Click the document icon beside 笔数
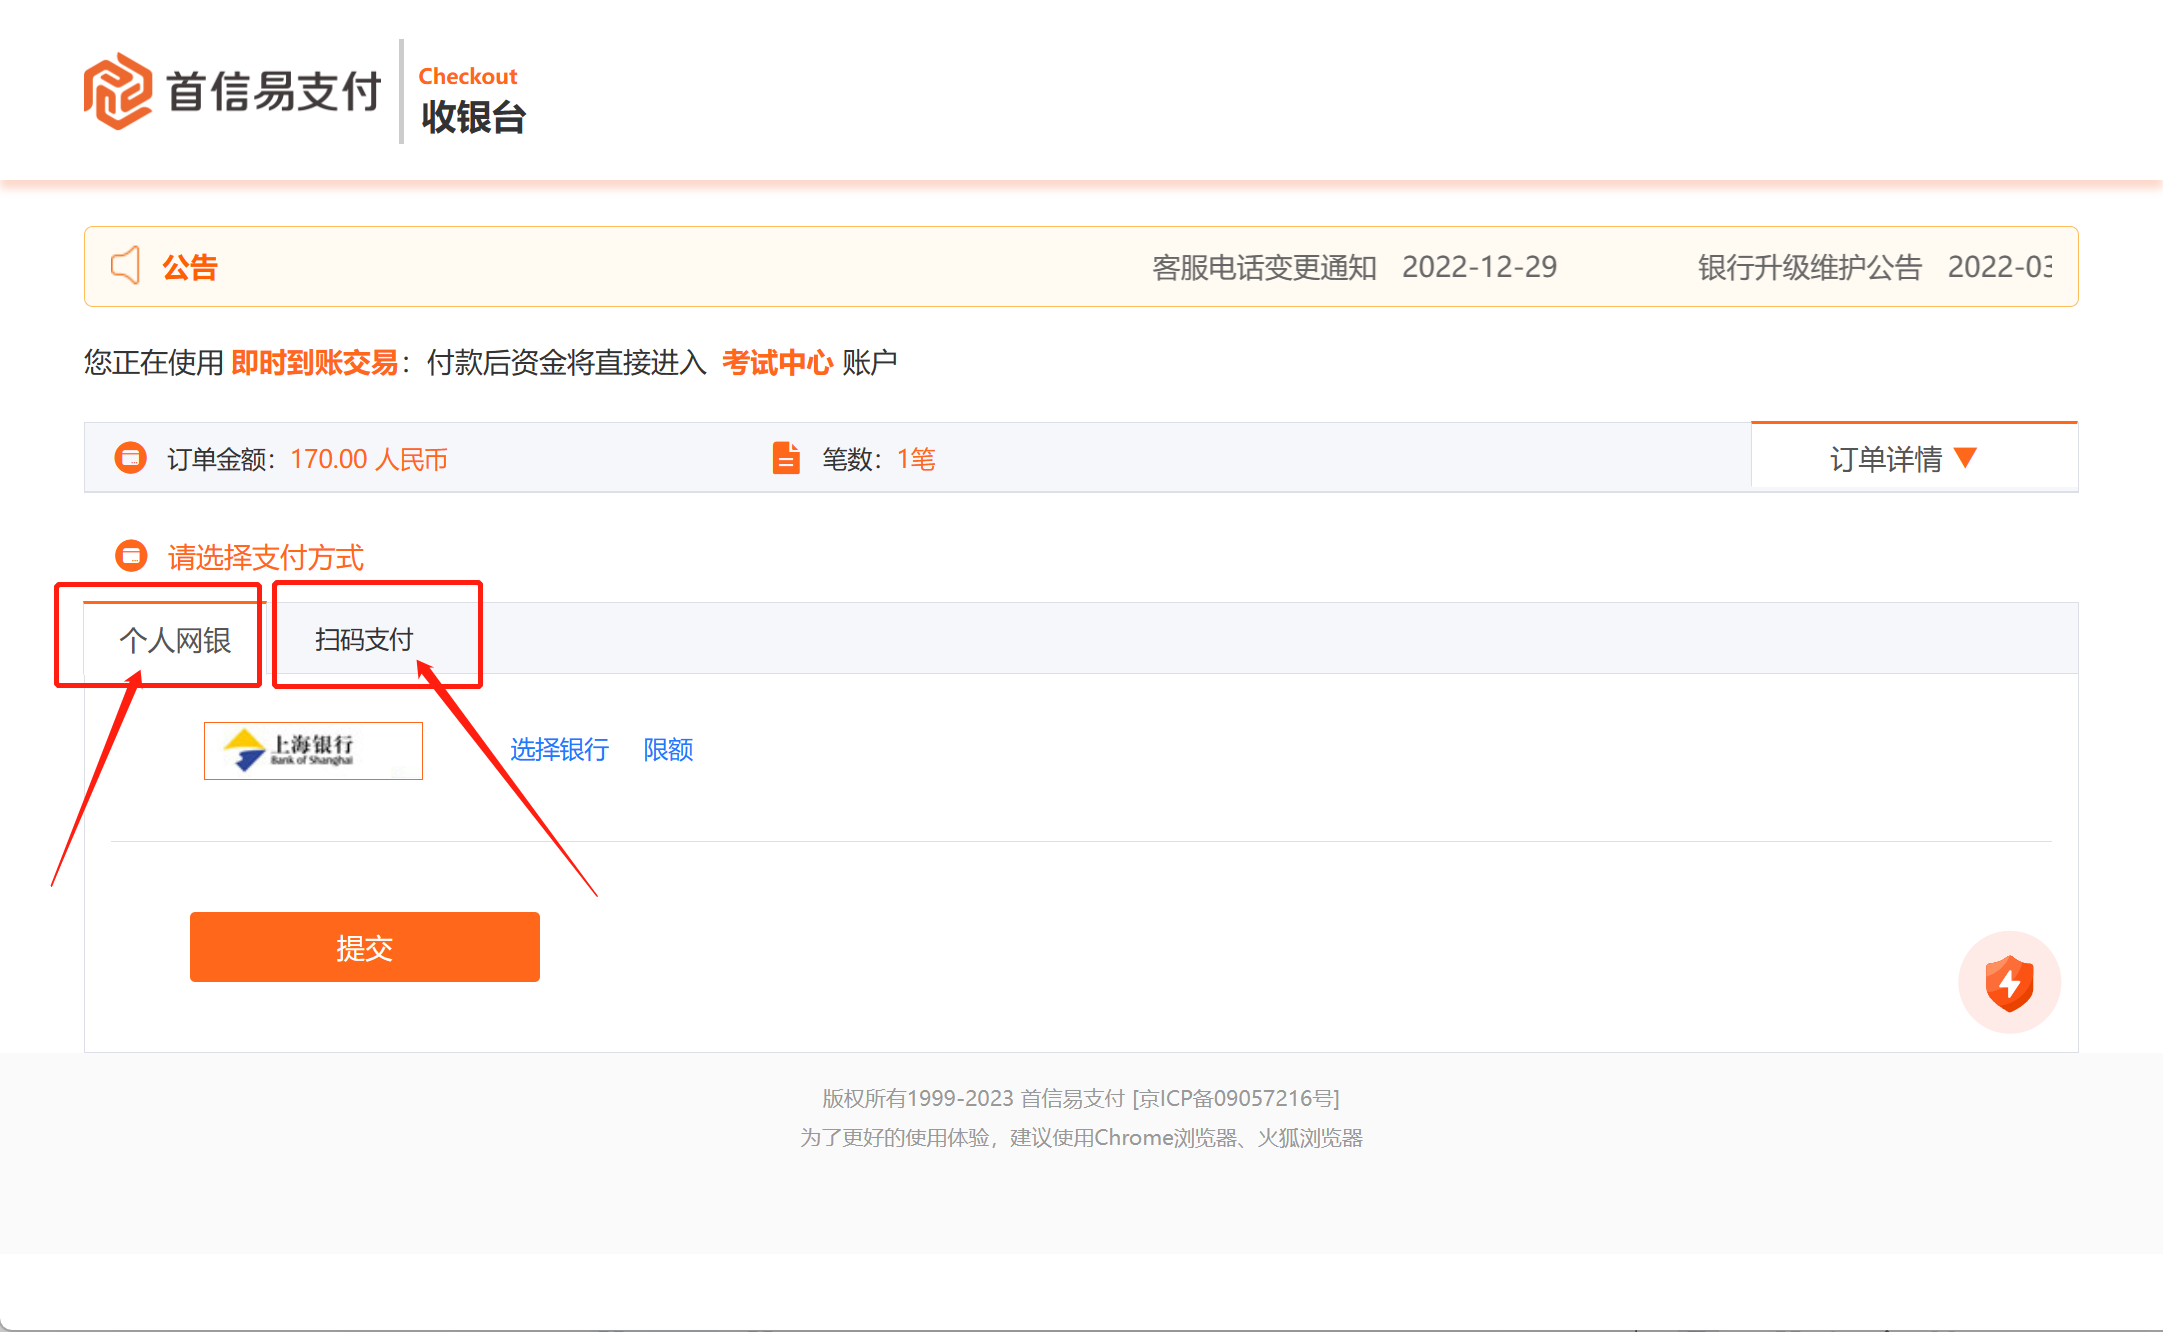The height and width of the screenshot is (1332, 2163). (786, 458)
